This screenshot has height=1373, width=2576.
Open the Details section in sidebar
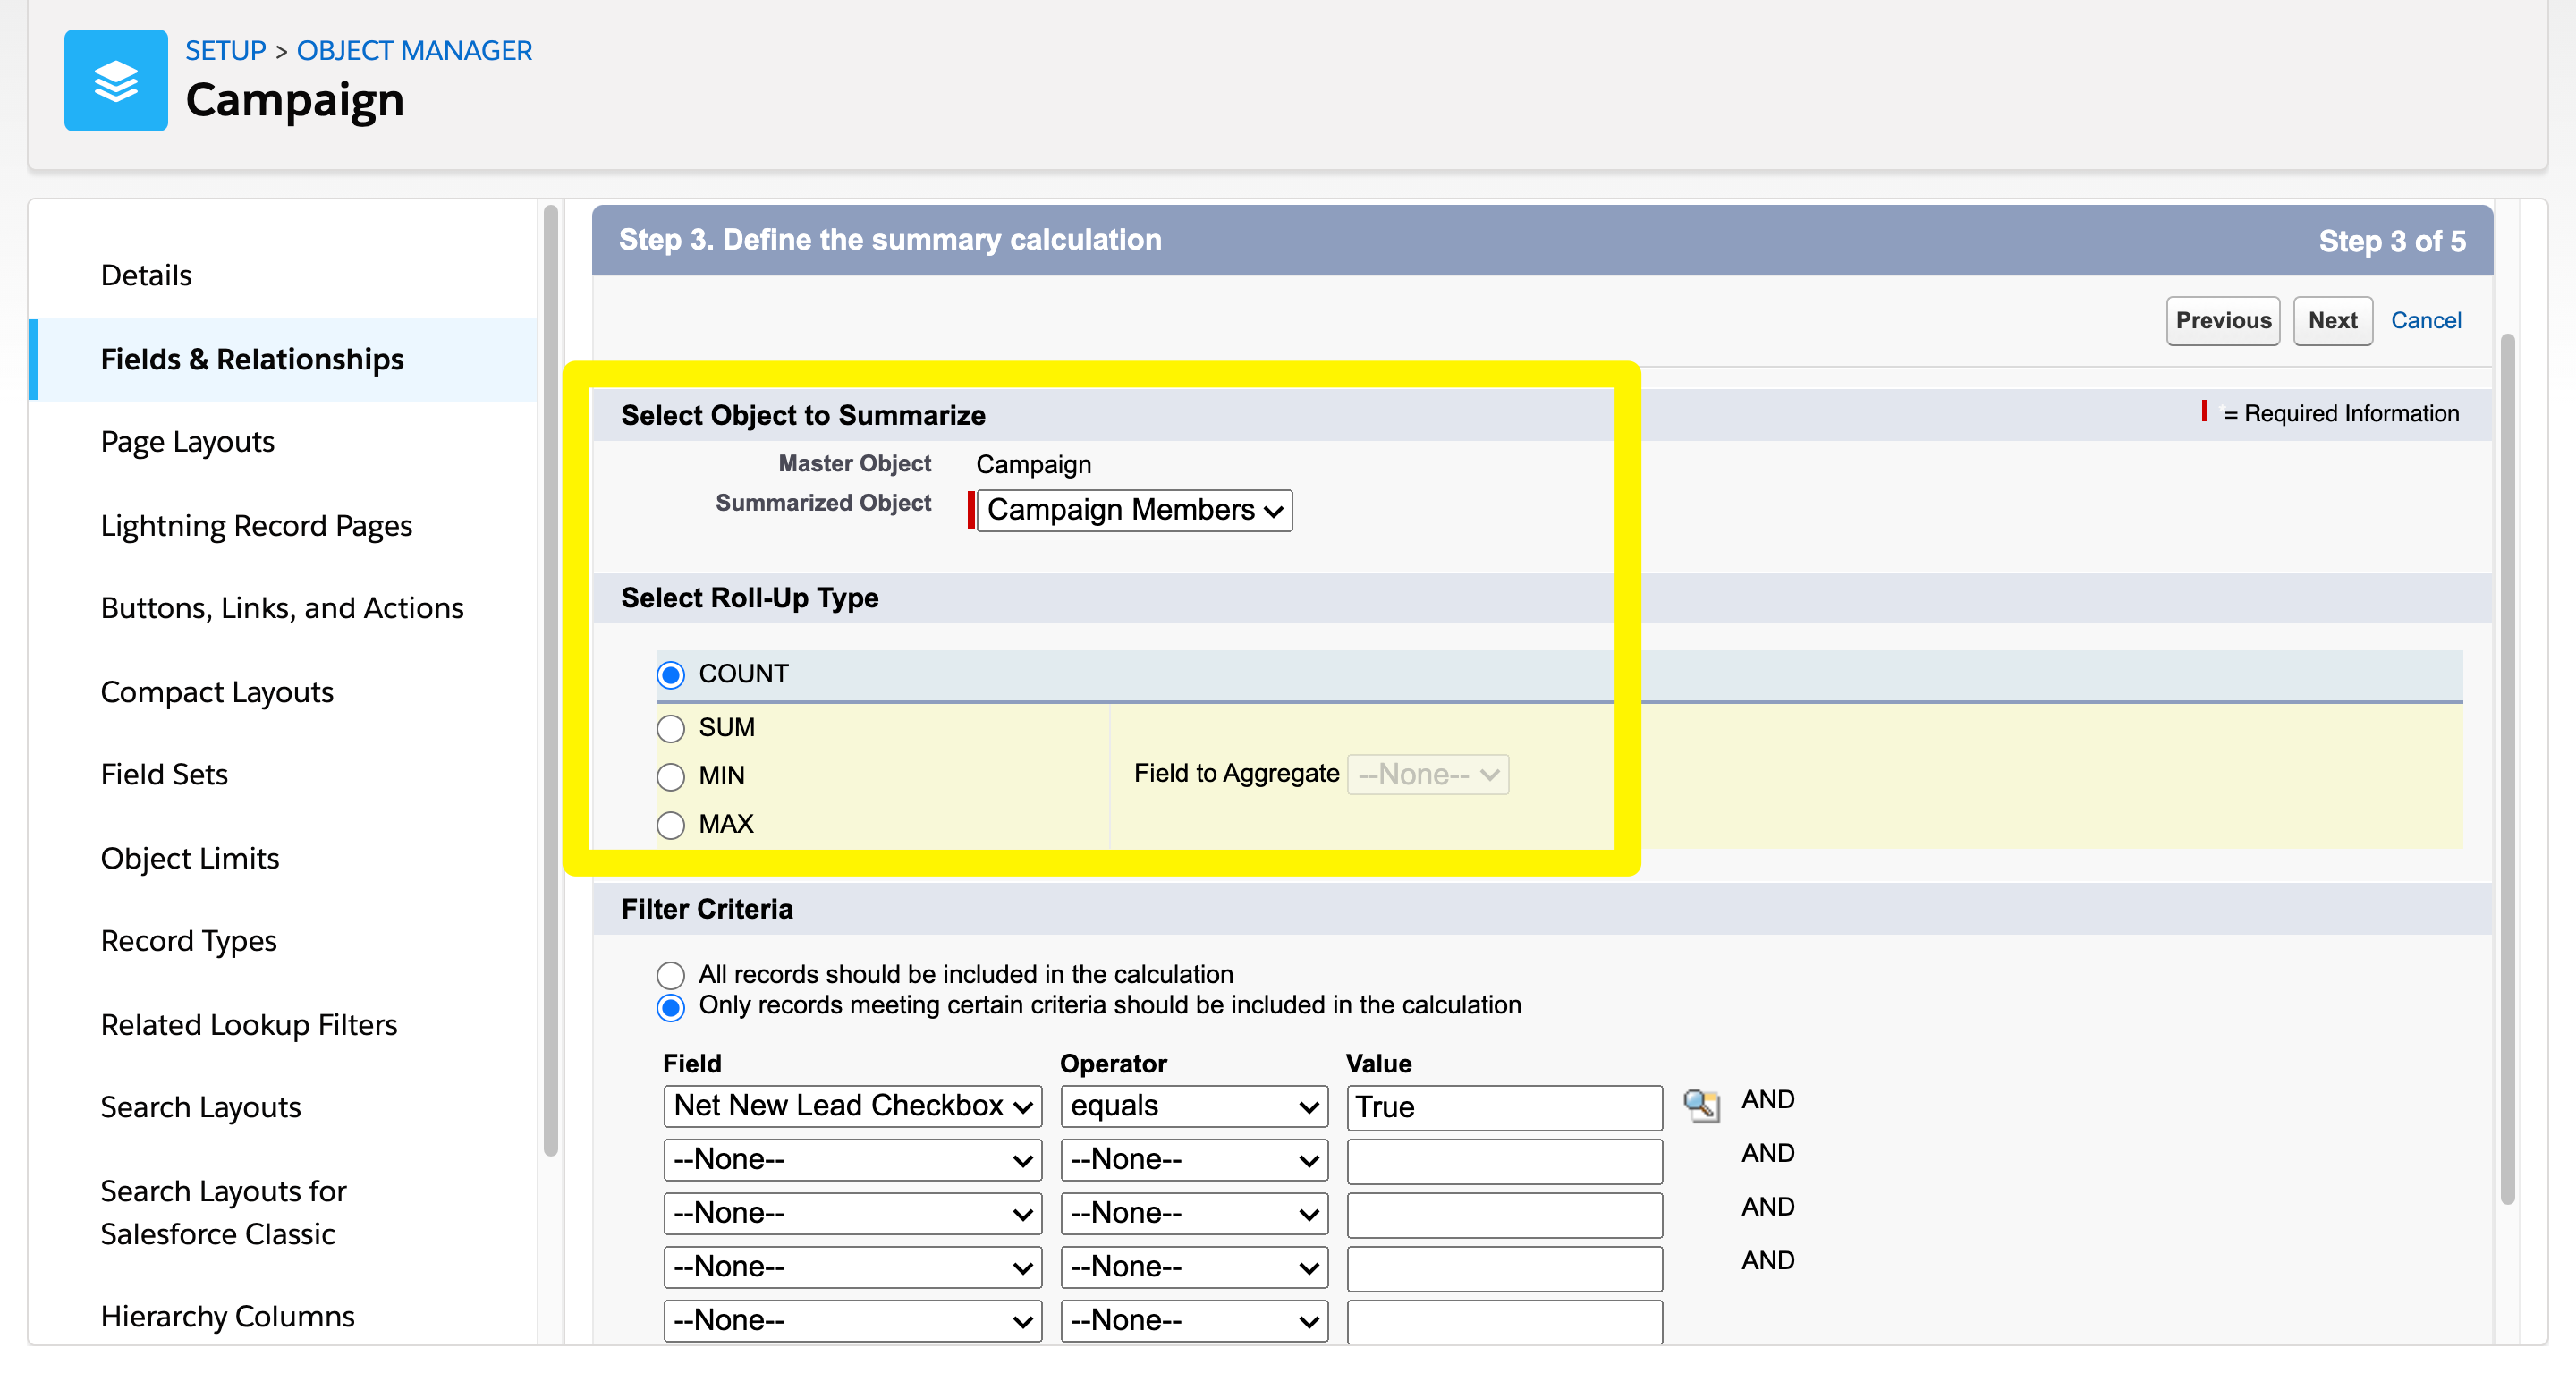(x=146, y=274)
